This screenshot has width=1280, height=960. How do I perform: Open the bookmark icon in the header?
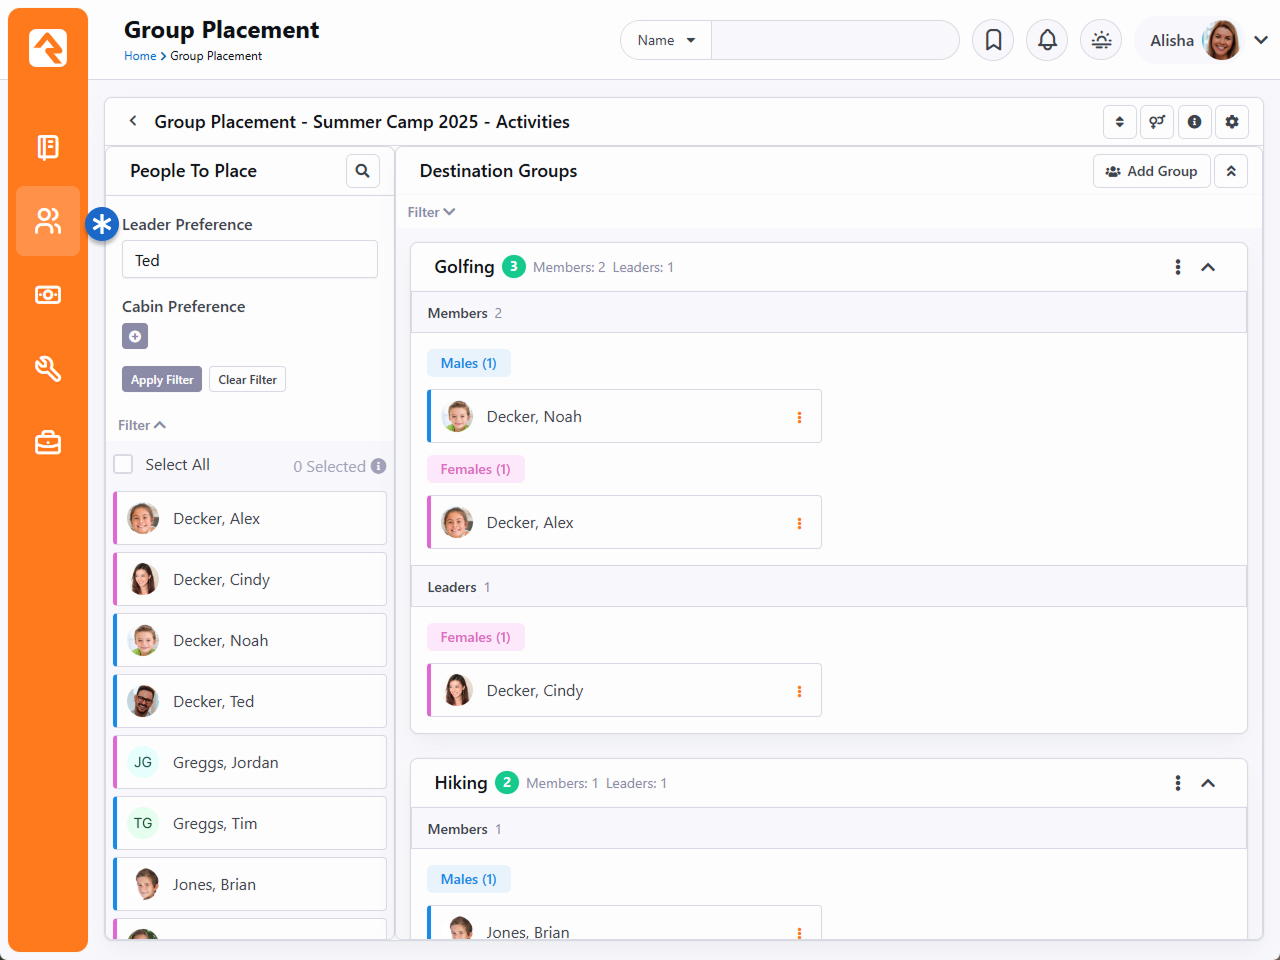pyautogui.click(x=993, y=40)
